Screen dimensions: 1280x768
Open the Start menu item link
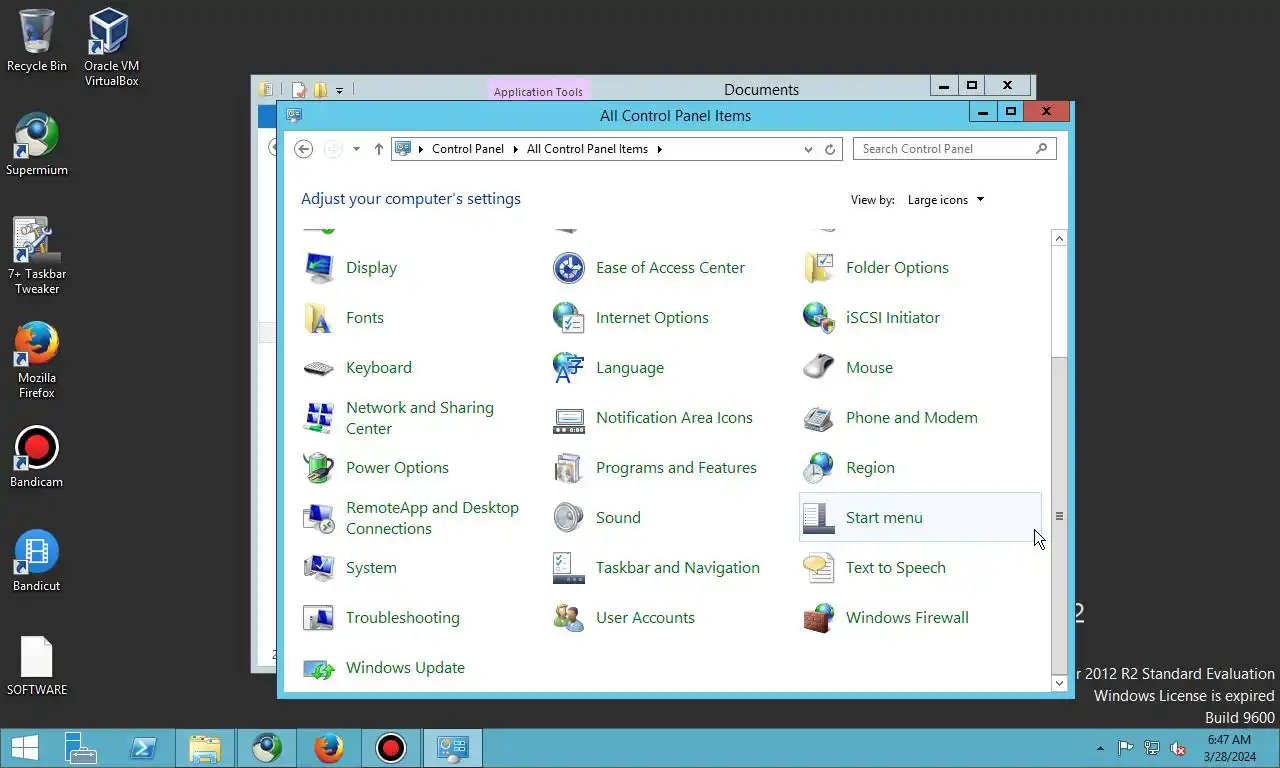884,518
